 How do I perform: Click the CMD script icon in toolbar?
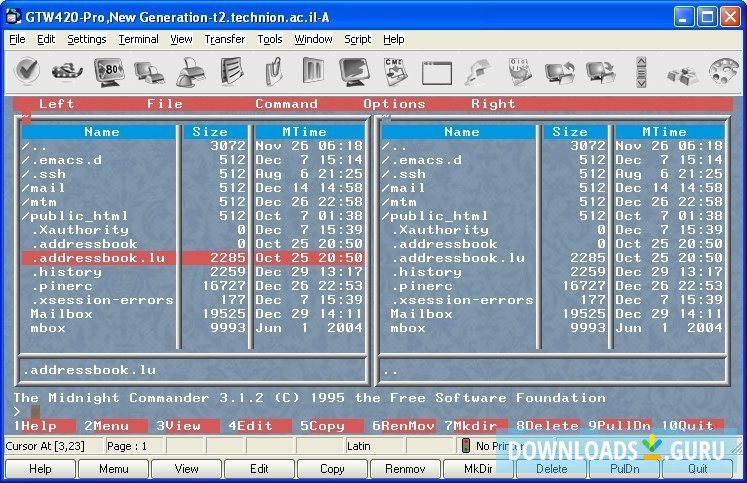(x=396, y=72)
